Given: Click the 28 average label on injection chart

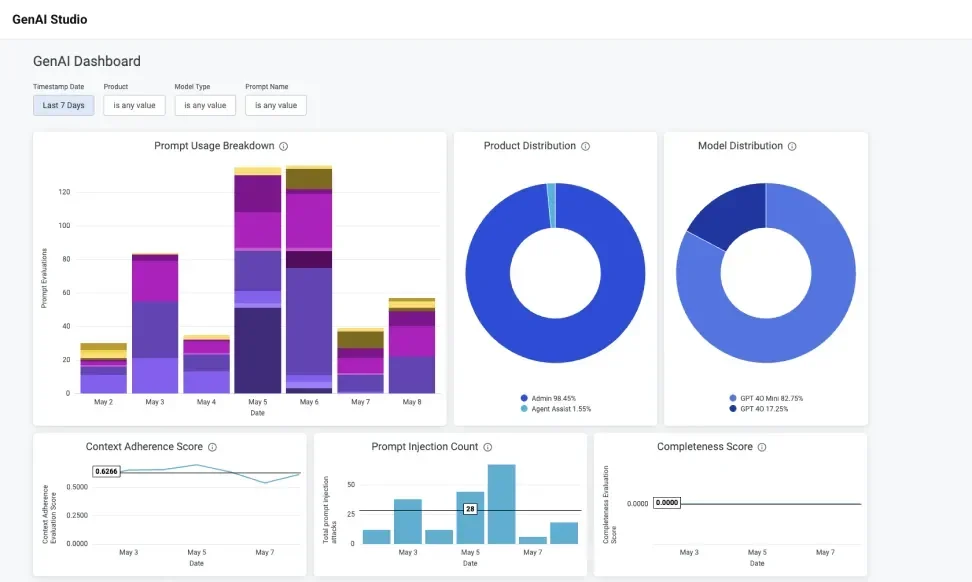Looking at the screenshot, I should [x=469, y=509].
